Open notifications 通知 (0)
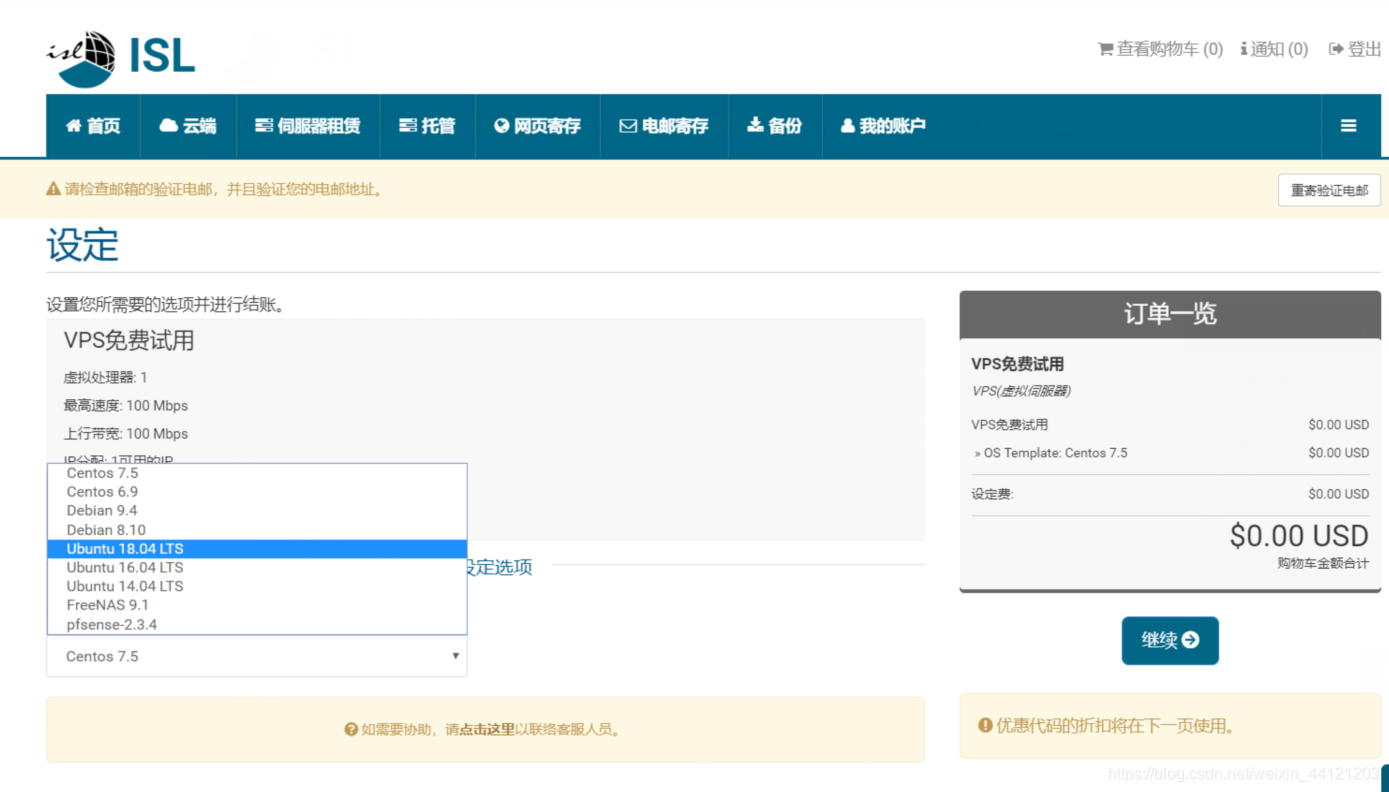Image resolution: width=1389 pixels, height=792 pixels. [1274, 49]
